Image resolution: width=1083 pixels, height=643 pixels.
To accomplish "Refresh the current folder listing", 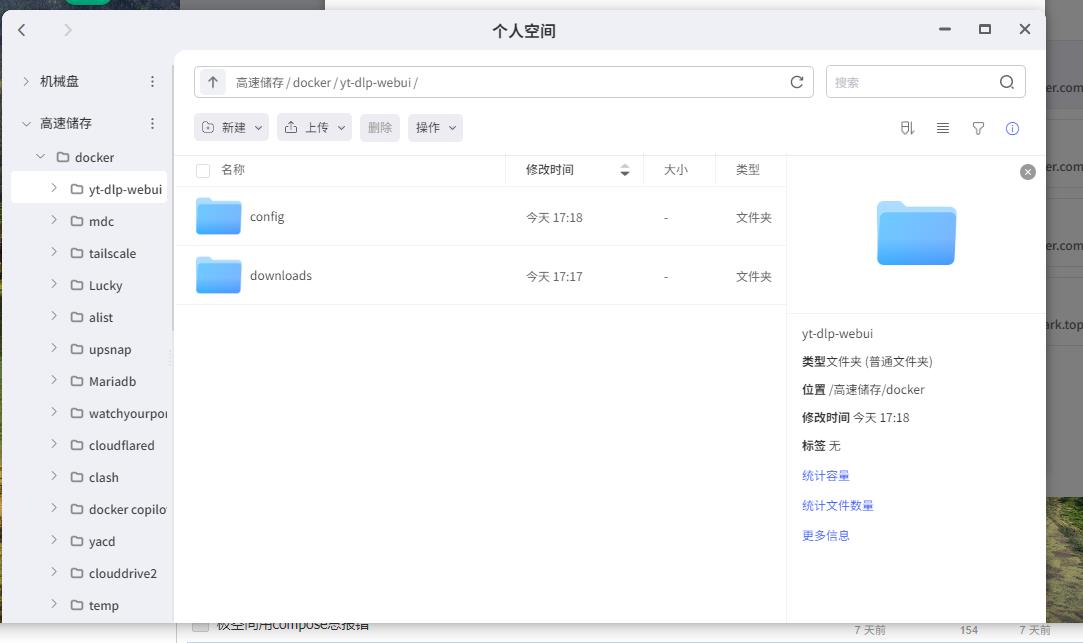I will (x=797, y=82).
